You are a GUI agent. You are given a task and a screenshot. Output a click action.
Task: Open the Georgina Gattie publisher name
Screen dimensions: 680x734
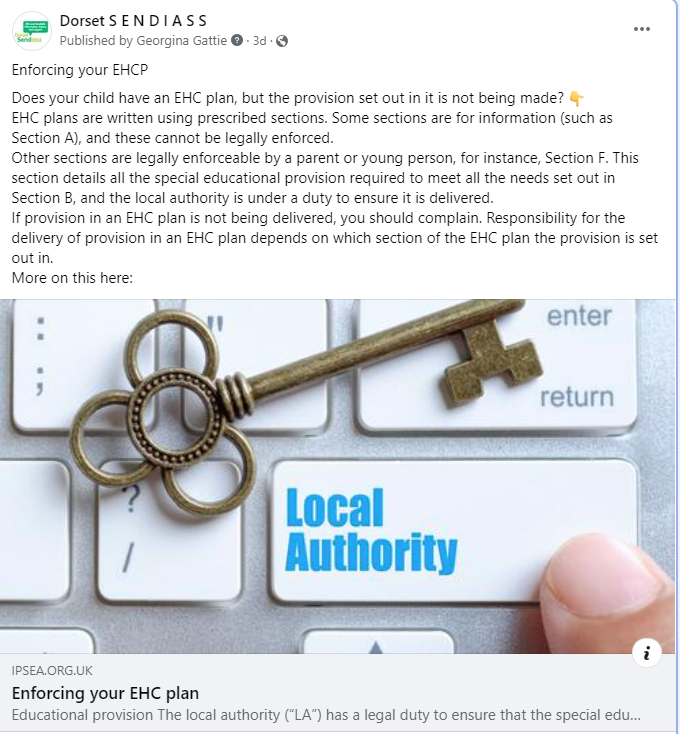point(182,41)
